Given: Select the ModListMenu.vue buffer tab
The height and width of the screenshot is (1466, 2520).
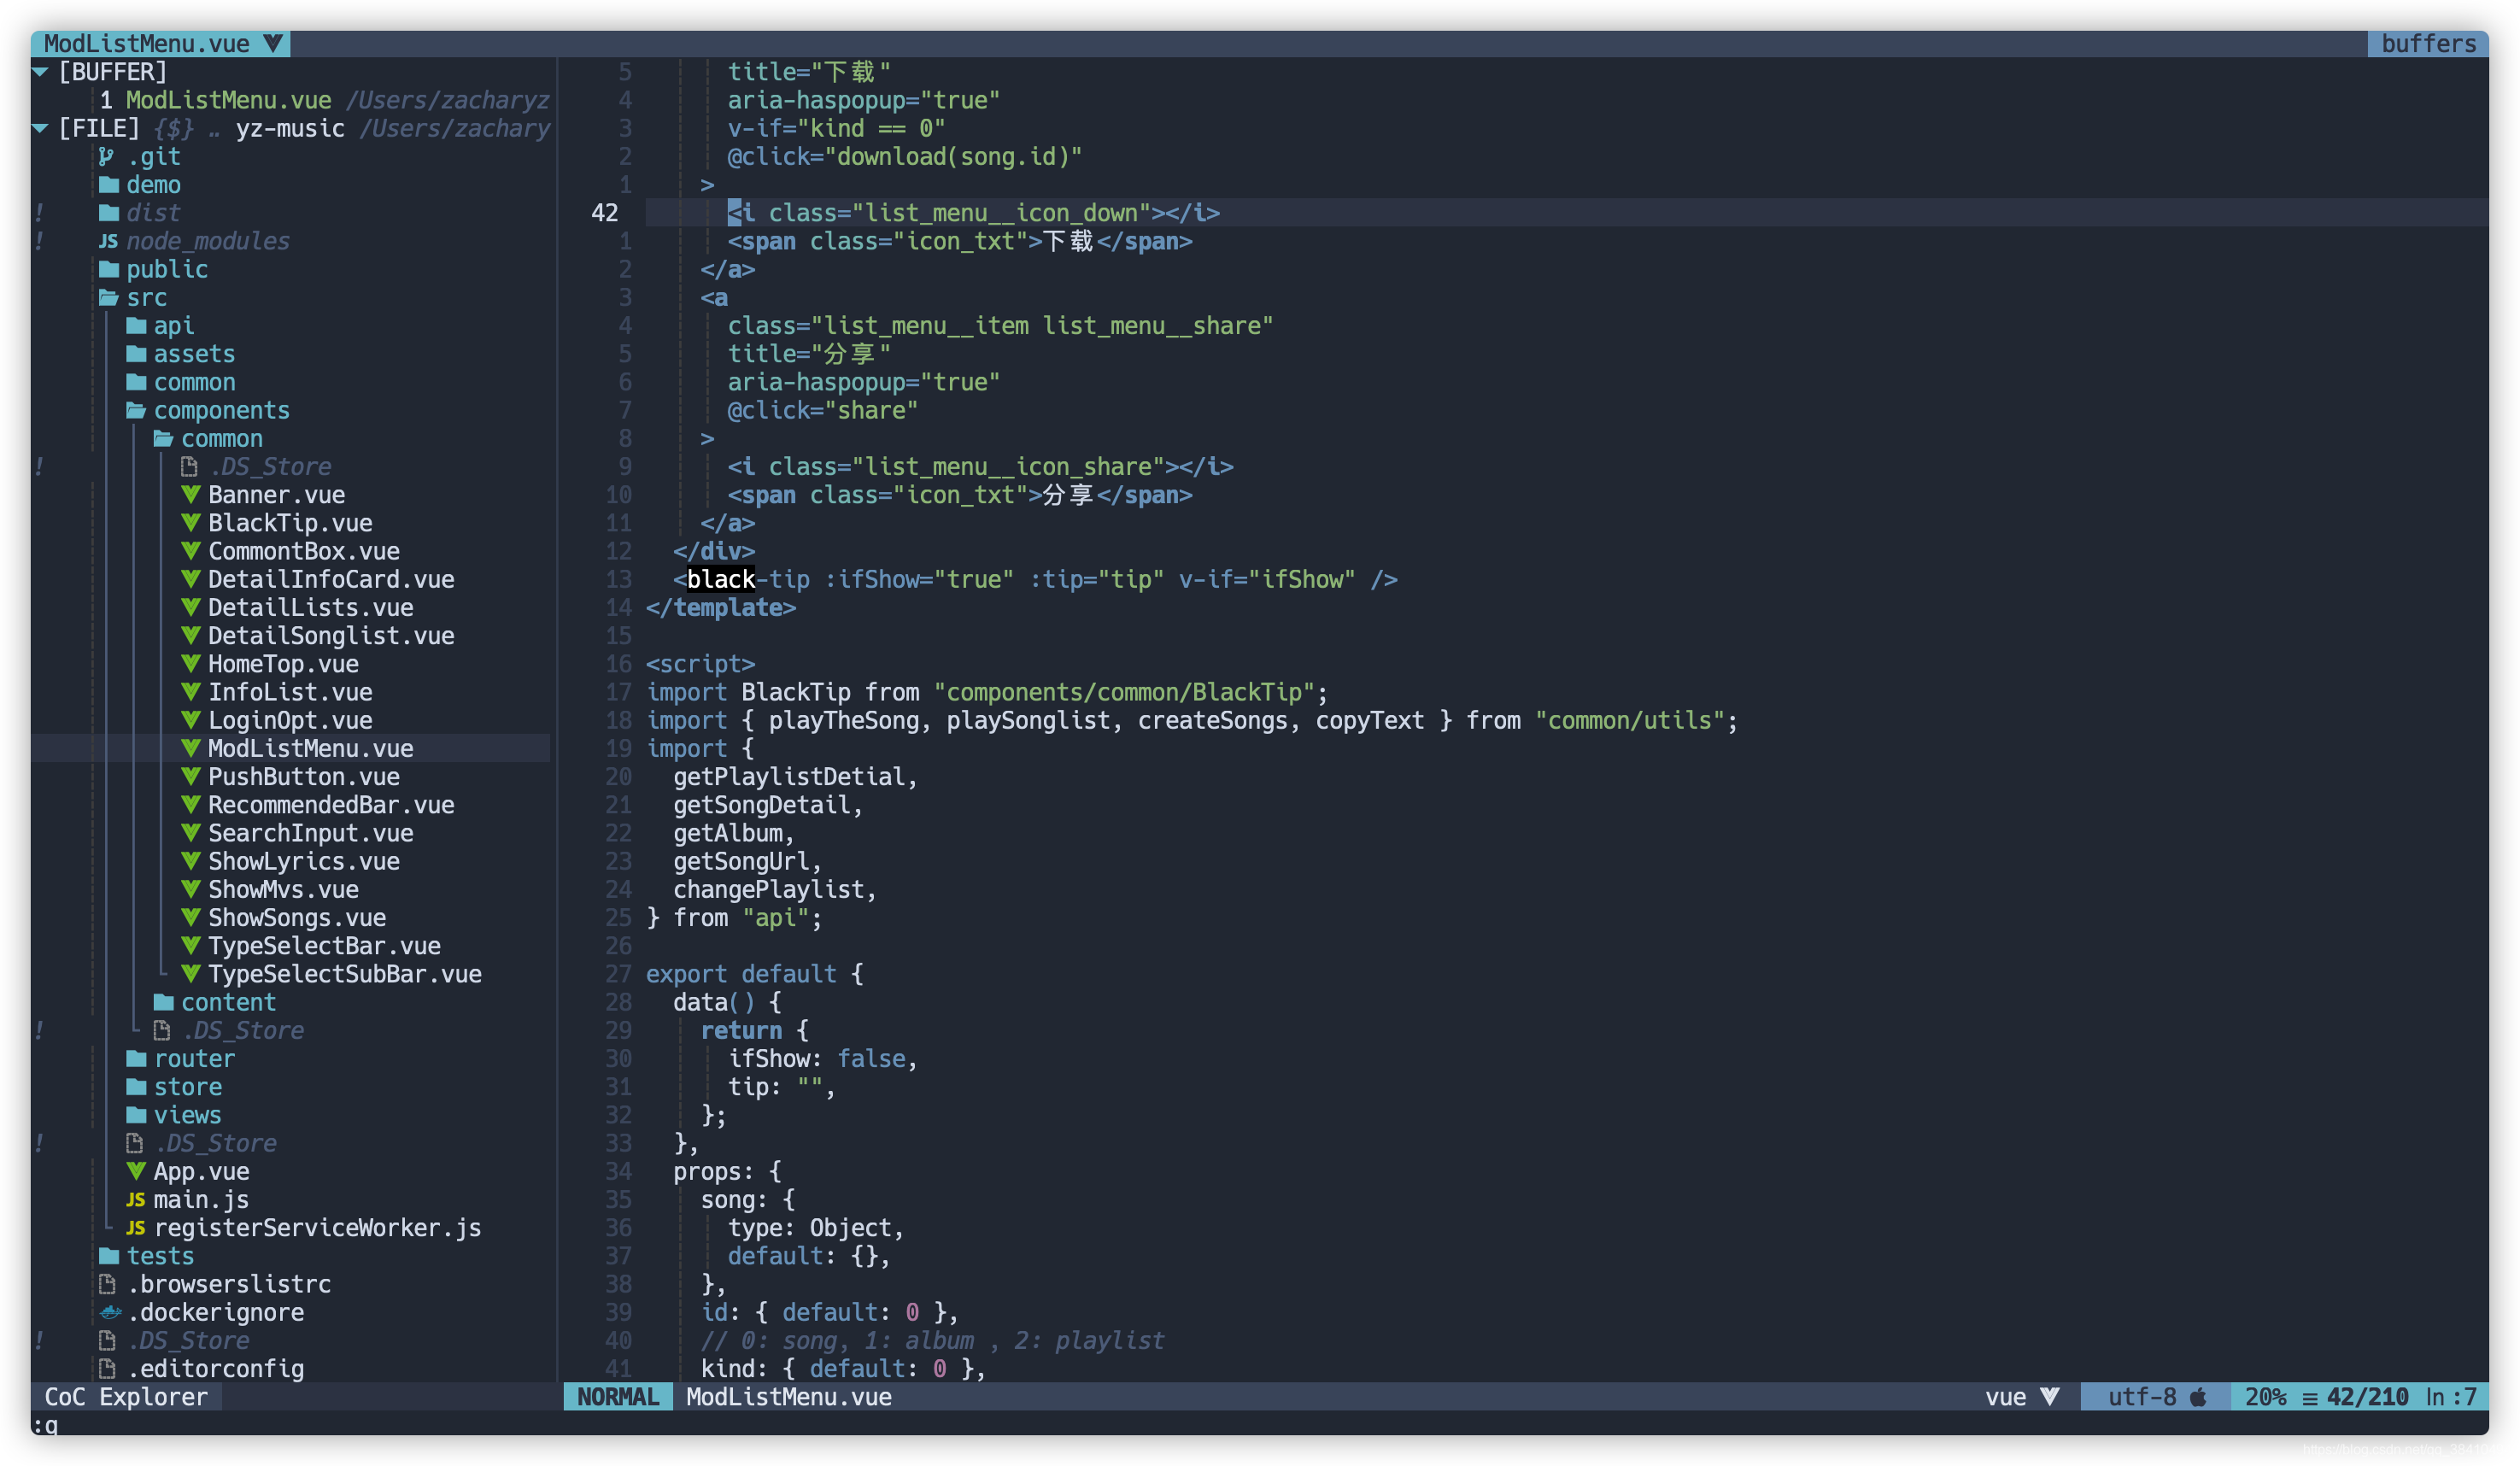Looking at the screenshot, I should click(147, 44).
